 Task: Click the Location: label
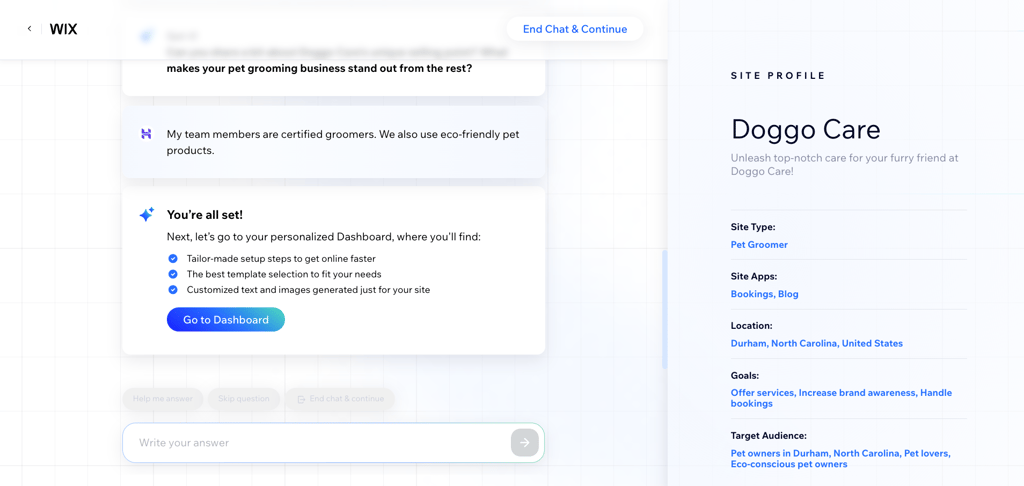click(752, 325)
